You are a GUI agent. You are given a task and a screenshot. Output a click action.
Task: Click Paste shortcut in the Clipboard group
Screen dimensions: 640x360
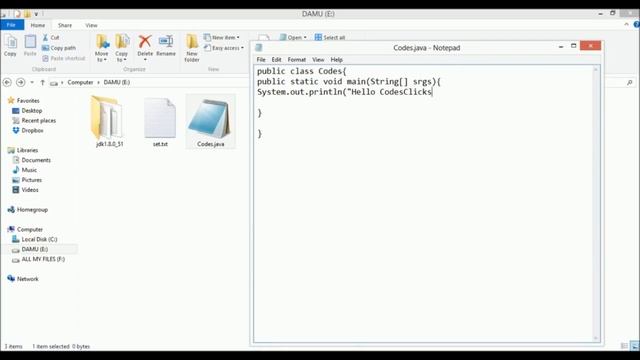pos(63,58)
